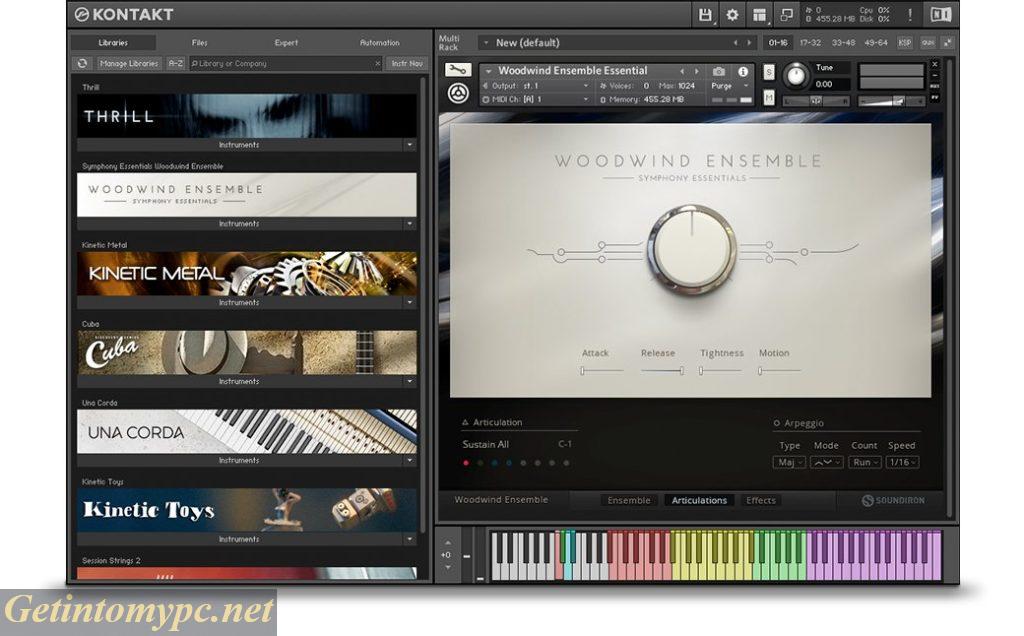Image resolution: width=1024 pixels, height=636 pixels.
Task: Toggle the aux sends panel button
Action: (x=927, y=42)
